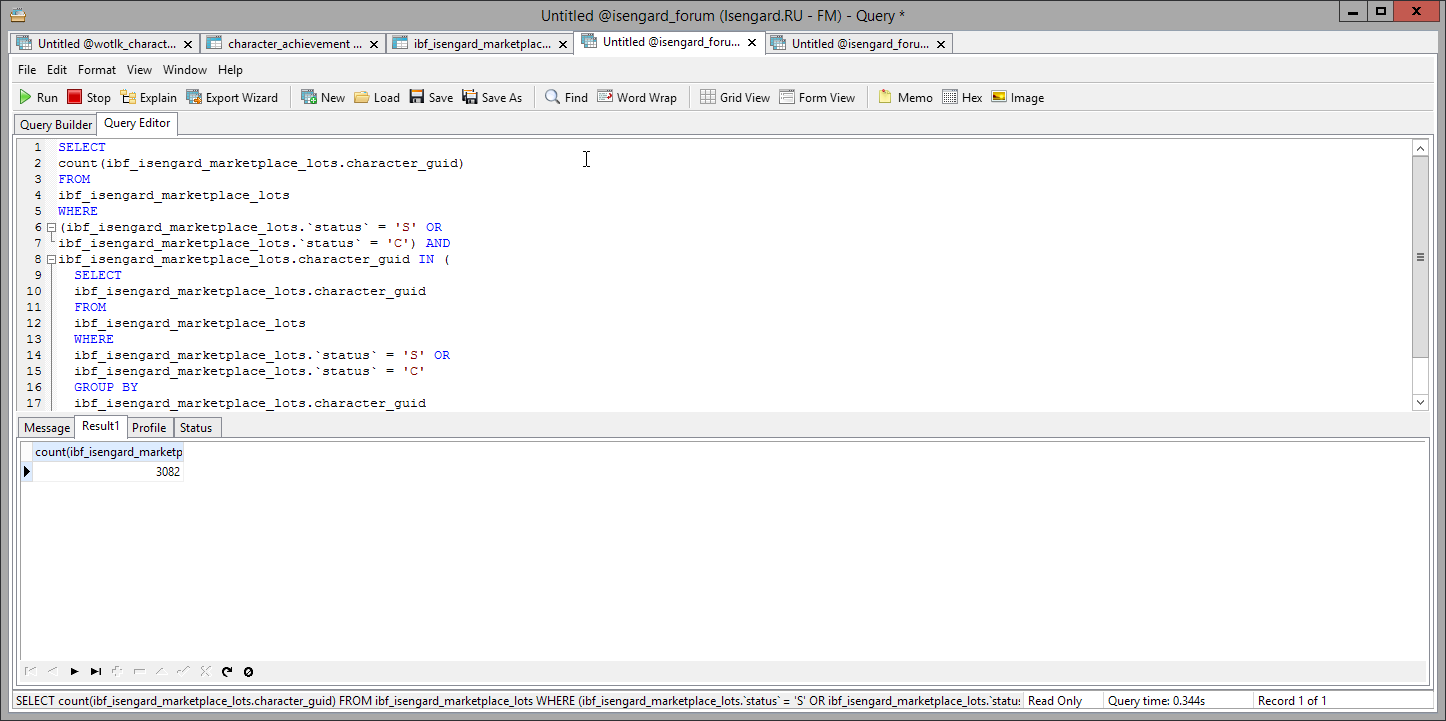Switch to the Query Builder tab
The height and width of the screenshot is (721, 1446).
point(56,125)
